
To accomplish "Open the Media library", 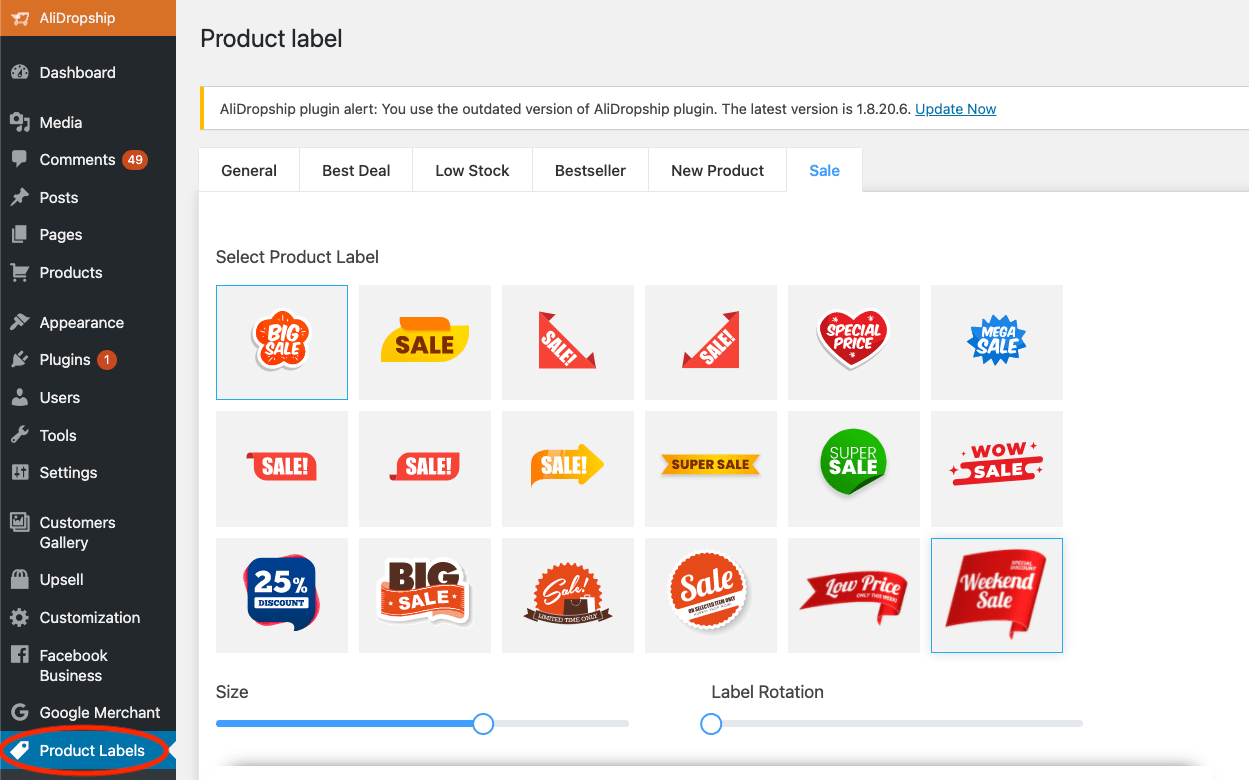I will [61, 122].
